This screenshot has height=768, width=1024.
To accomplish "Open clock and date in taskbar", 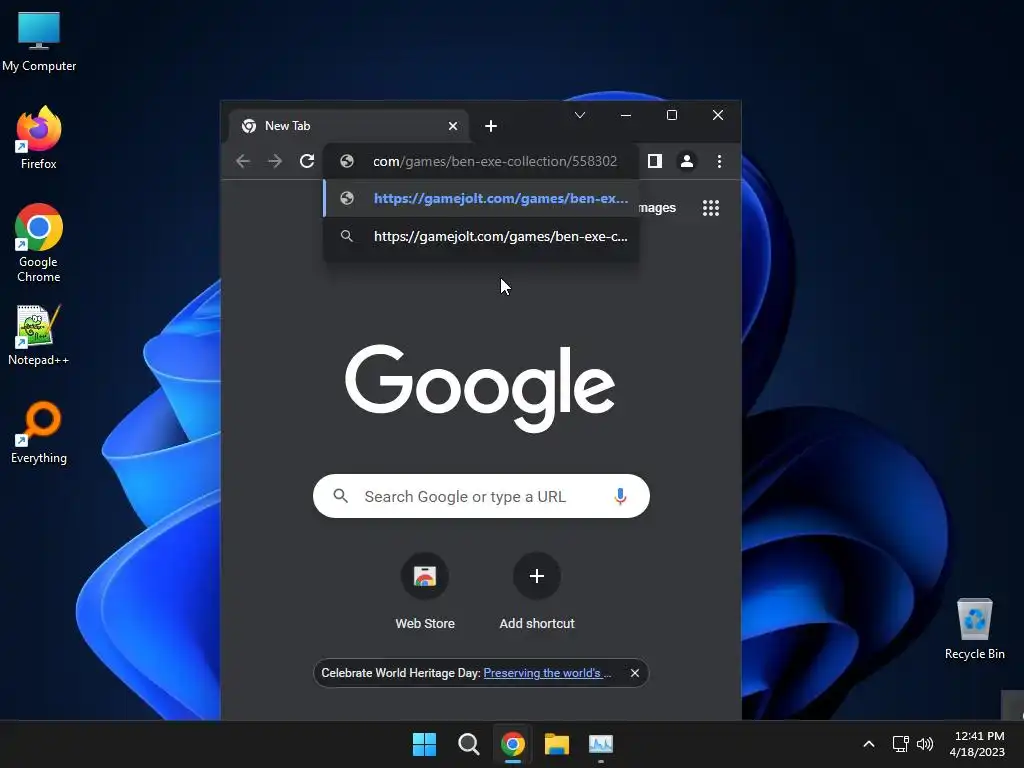I will (x=977, y=744).
